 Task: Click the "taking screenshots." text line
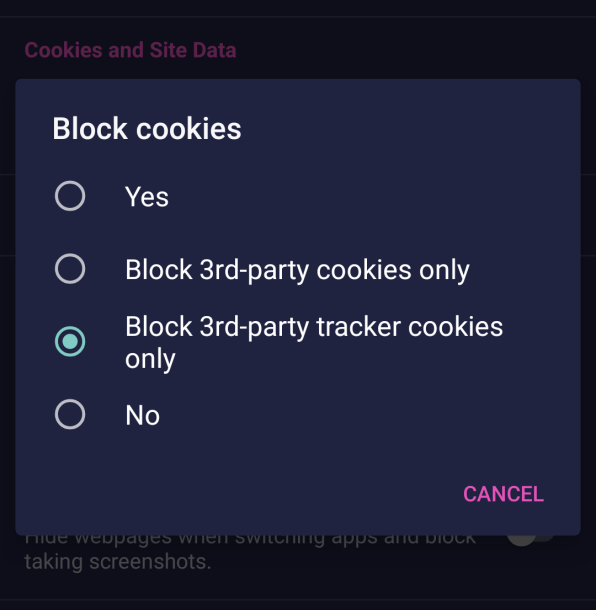pyautogui.click(x=117, y=562)
